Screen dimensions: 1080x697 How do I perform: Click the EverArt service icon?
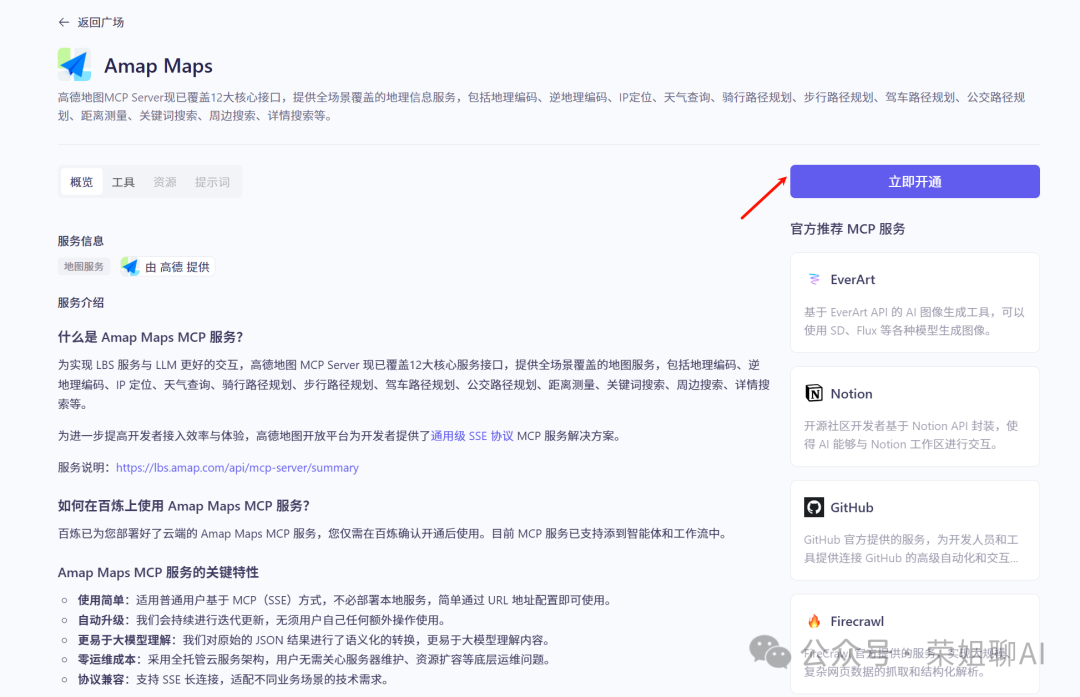point(812,281)
